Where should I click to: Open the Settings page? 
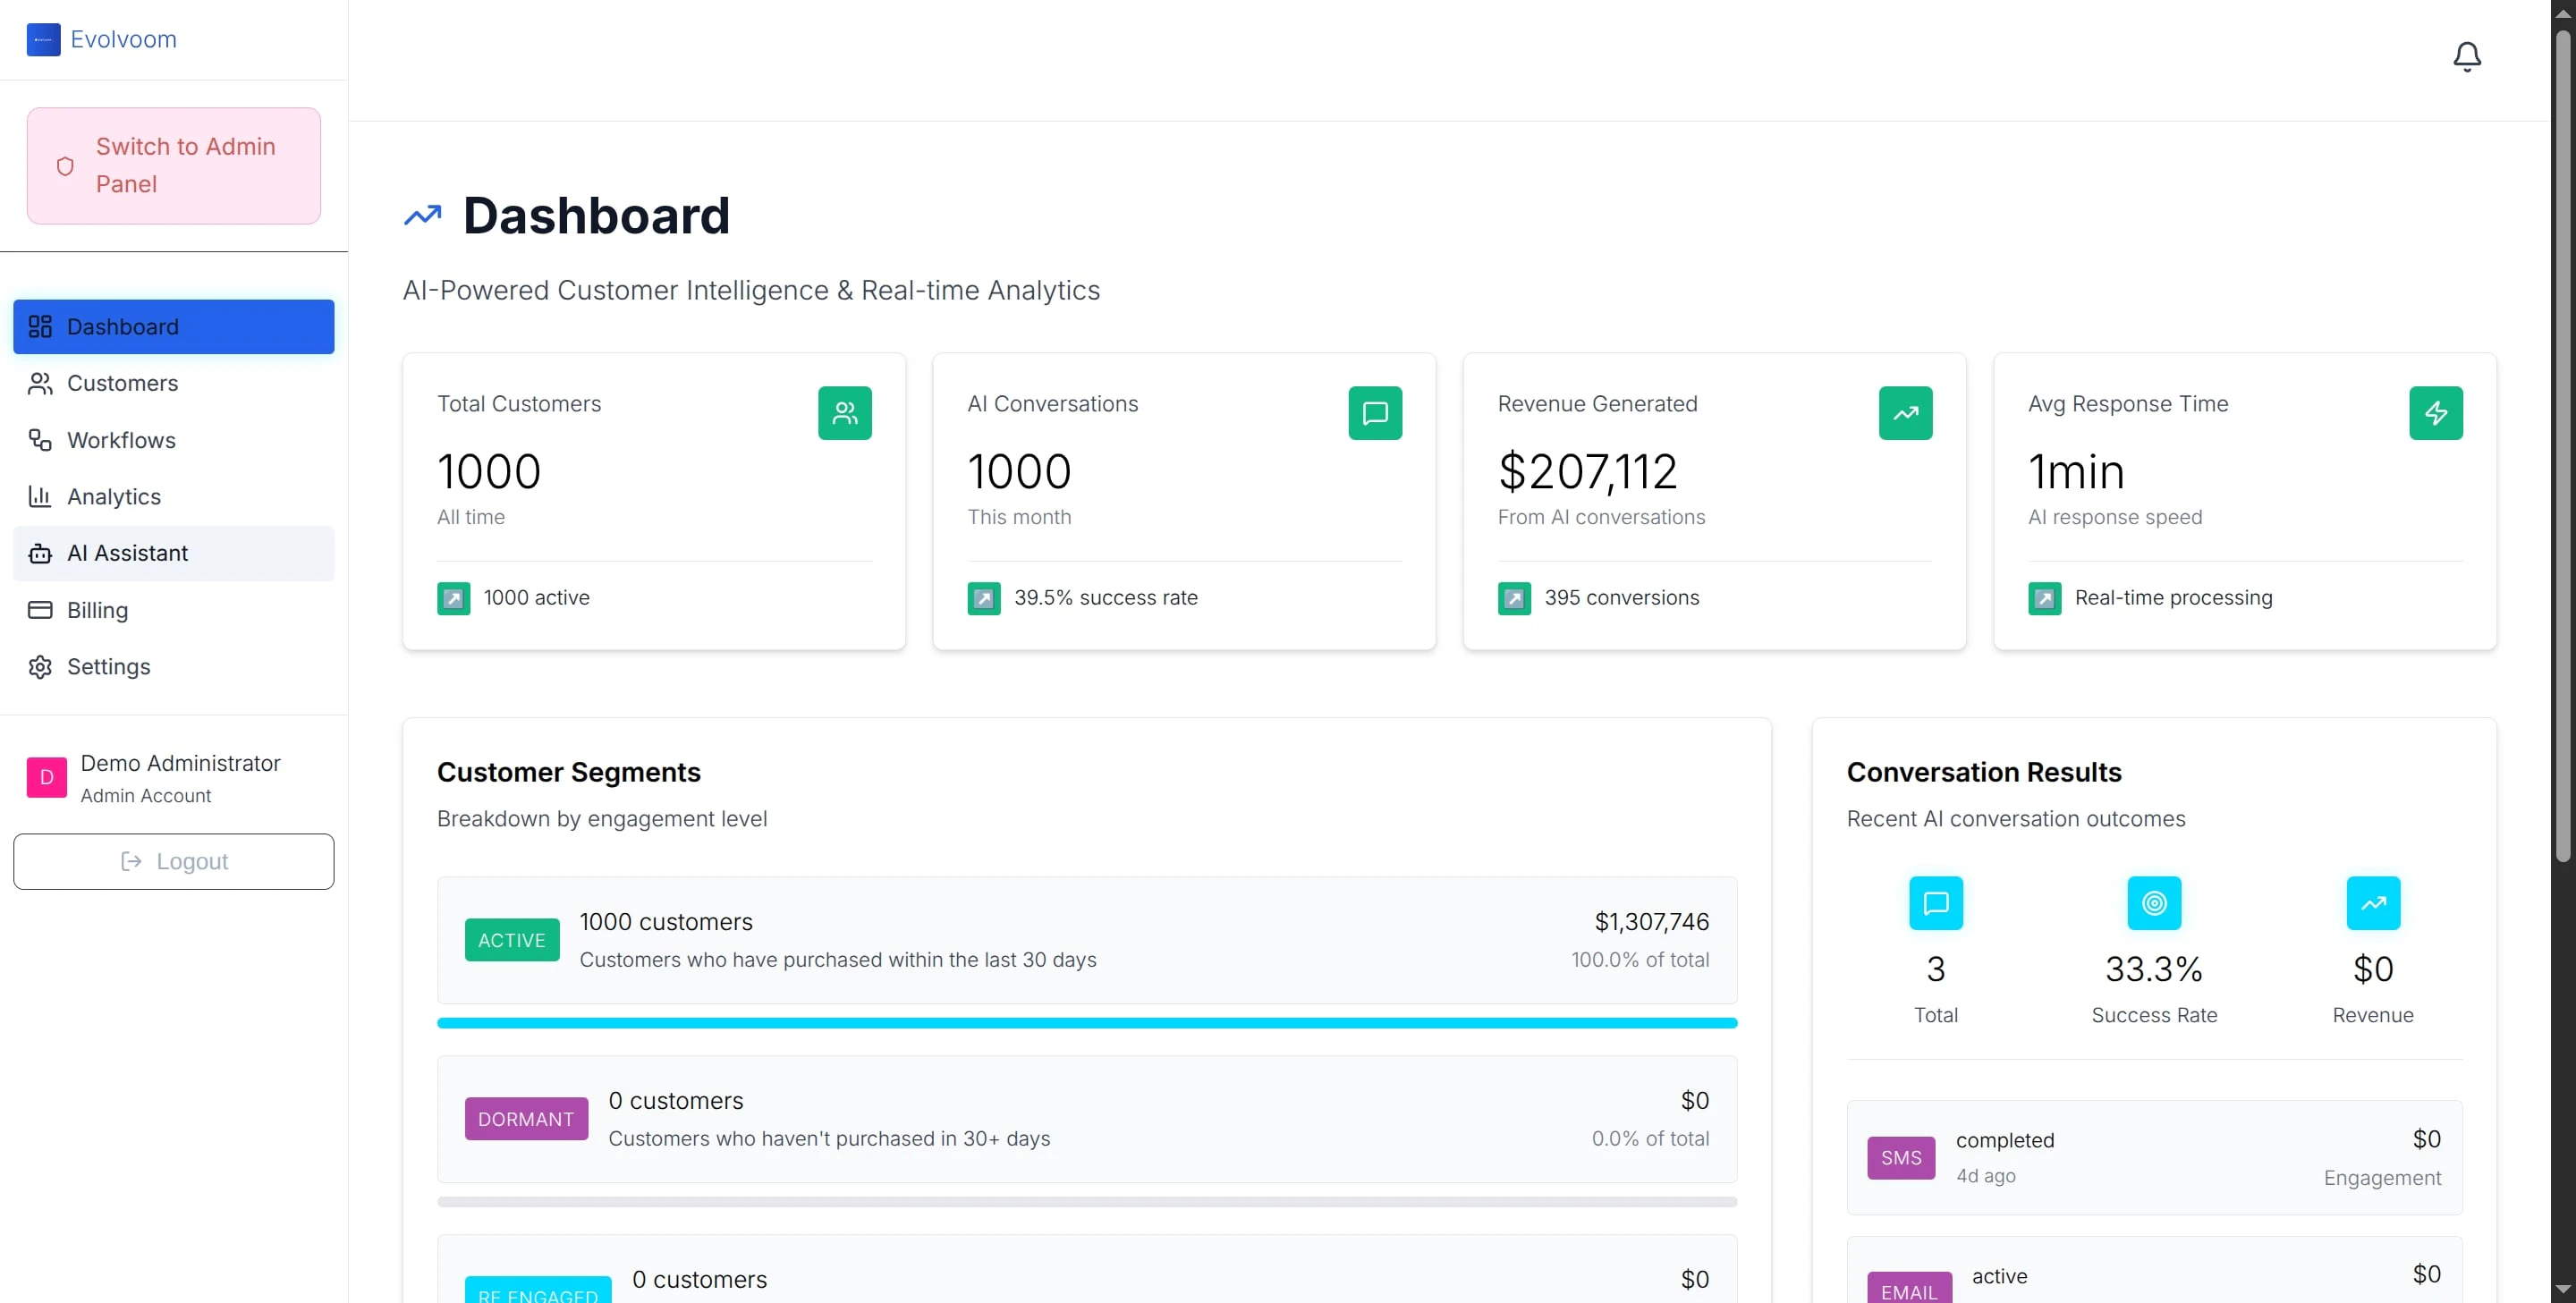pyautogui.click(x=108, y=667)
